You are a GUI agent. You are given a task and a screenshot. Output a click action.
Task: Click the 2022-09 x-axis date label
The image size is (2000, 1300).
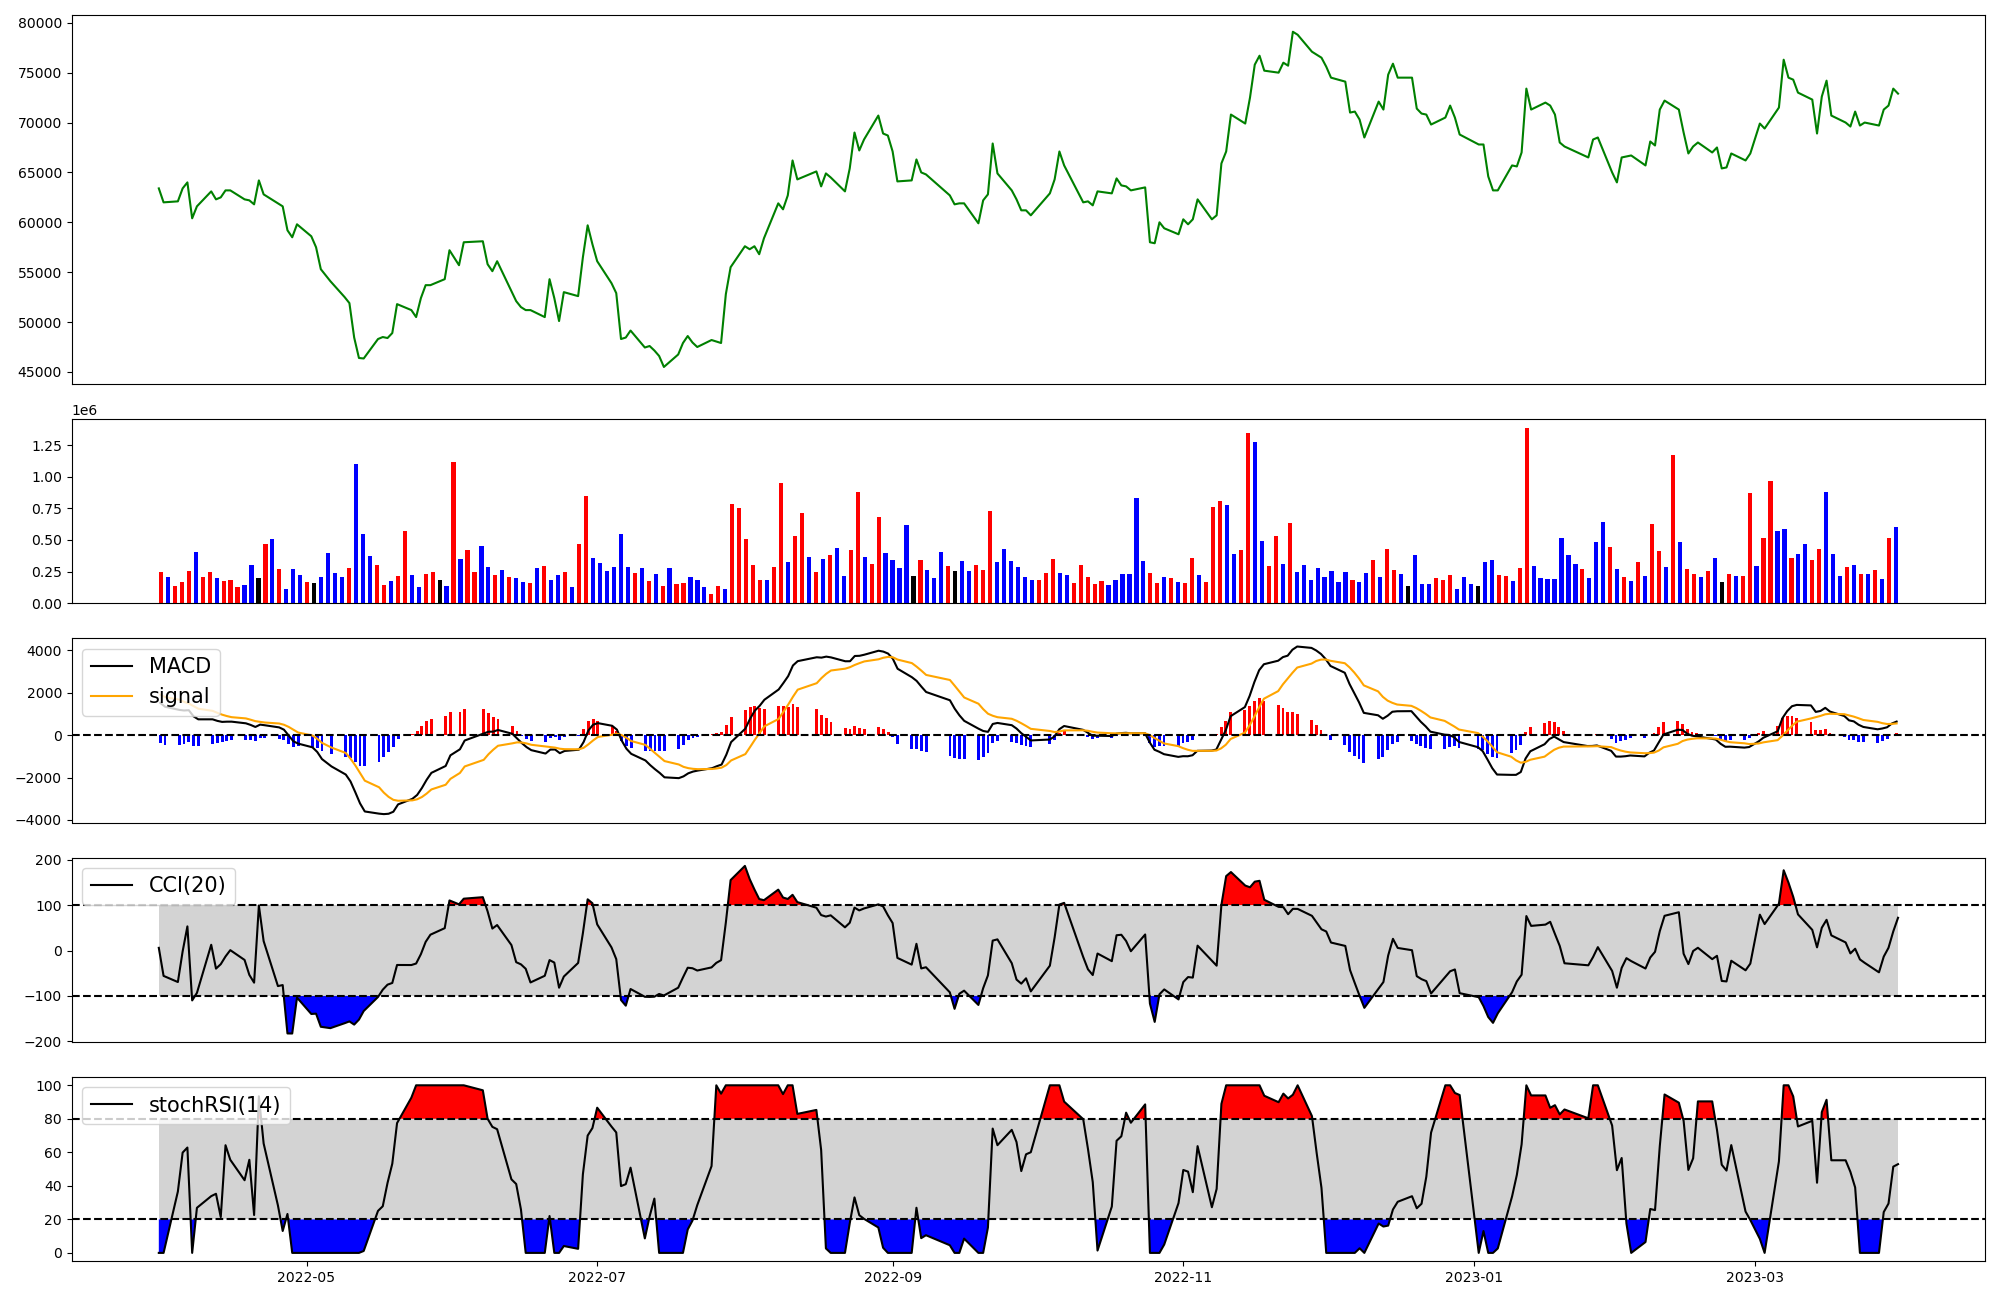(892, 1277)
